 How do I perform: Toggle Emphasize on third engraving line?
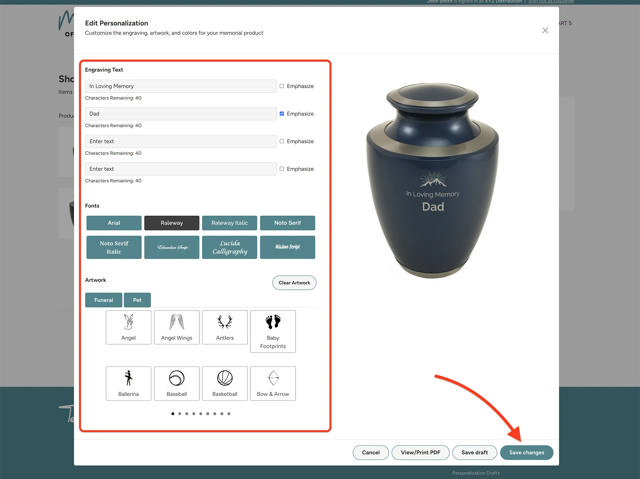(282, 141)
